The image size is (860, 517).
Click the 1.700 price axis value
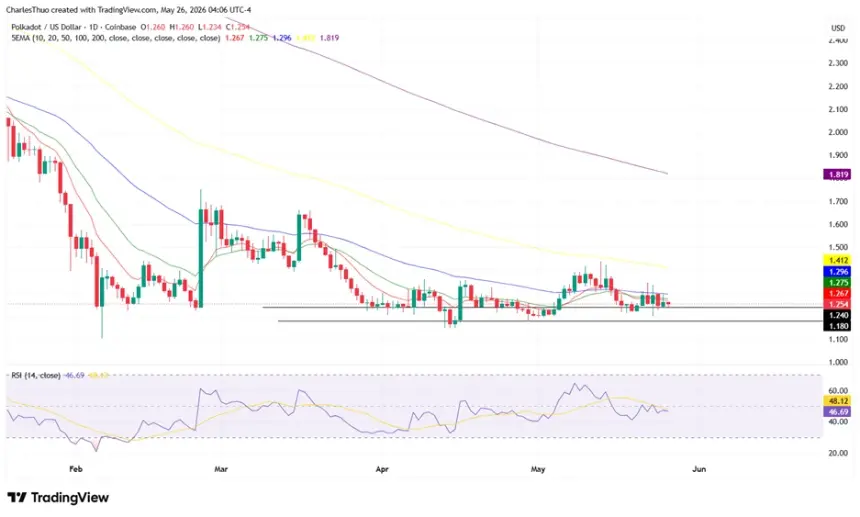[839, 202]
